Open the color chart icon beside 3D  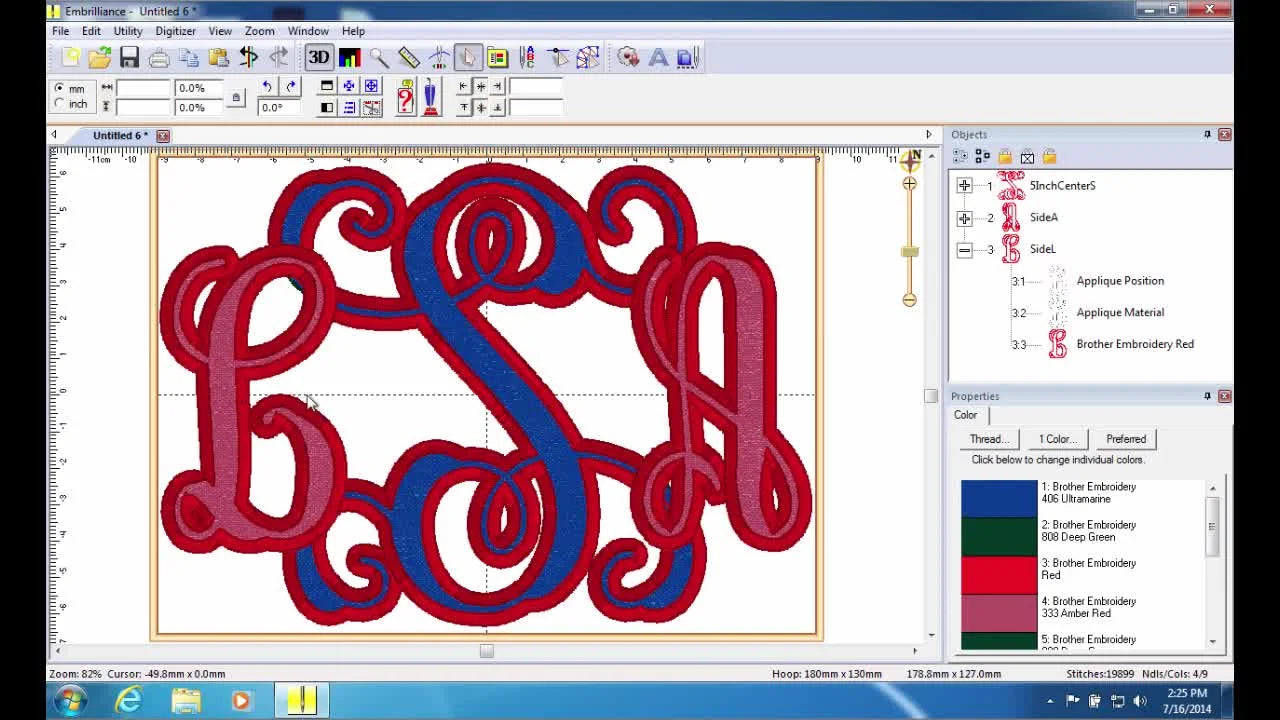point(349,58)
